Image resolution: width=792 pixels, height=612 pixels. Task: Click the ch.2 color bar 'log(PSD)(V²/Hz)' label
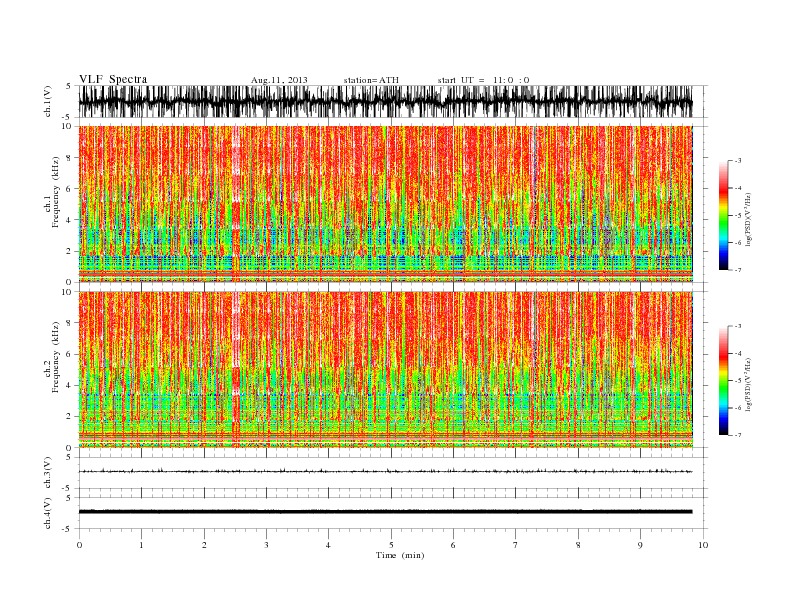pos(748,384)
